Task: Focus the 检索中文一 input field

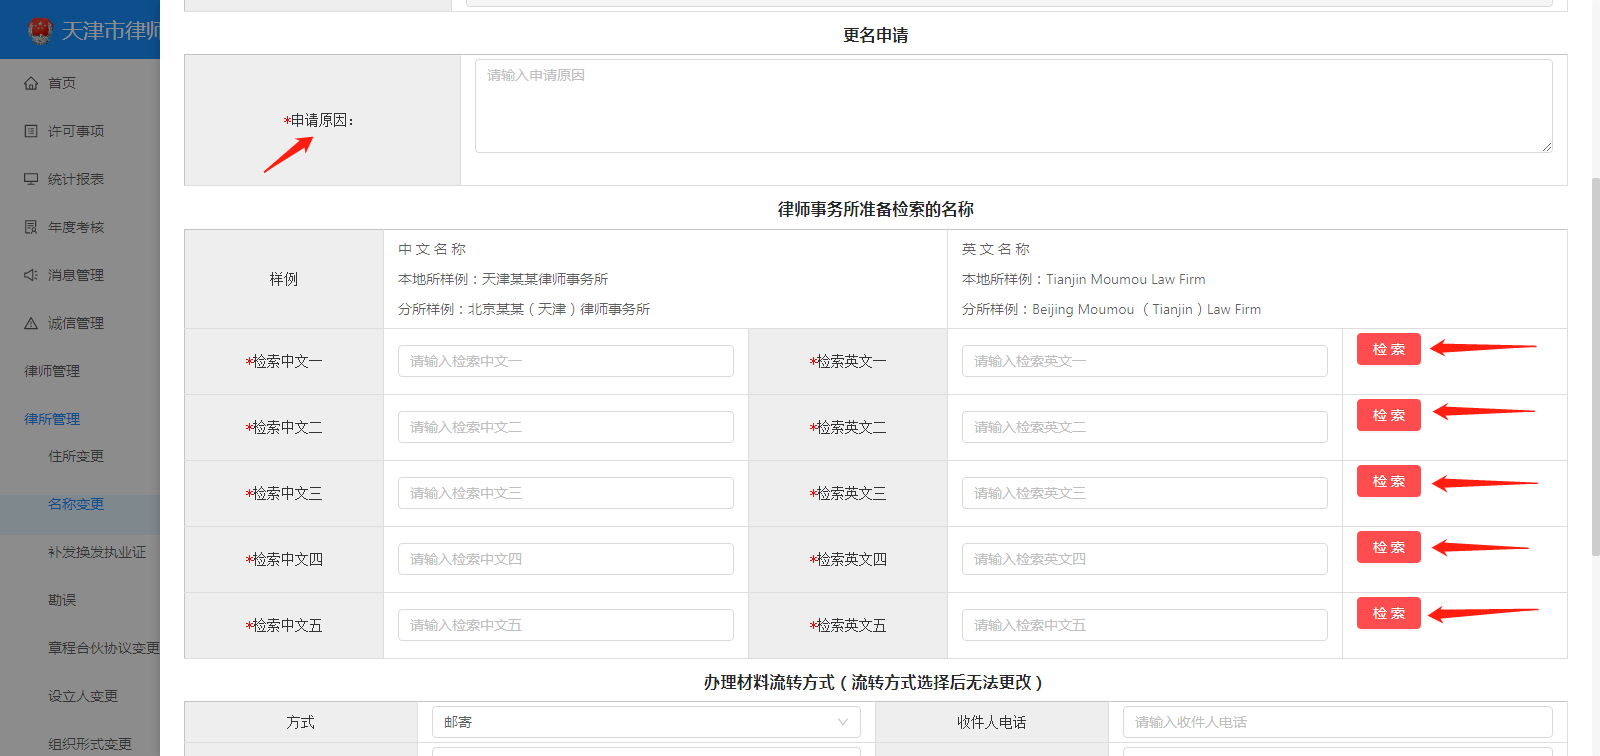Action: coord(565,361)
